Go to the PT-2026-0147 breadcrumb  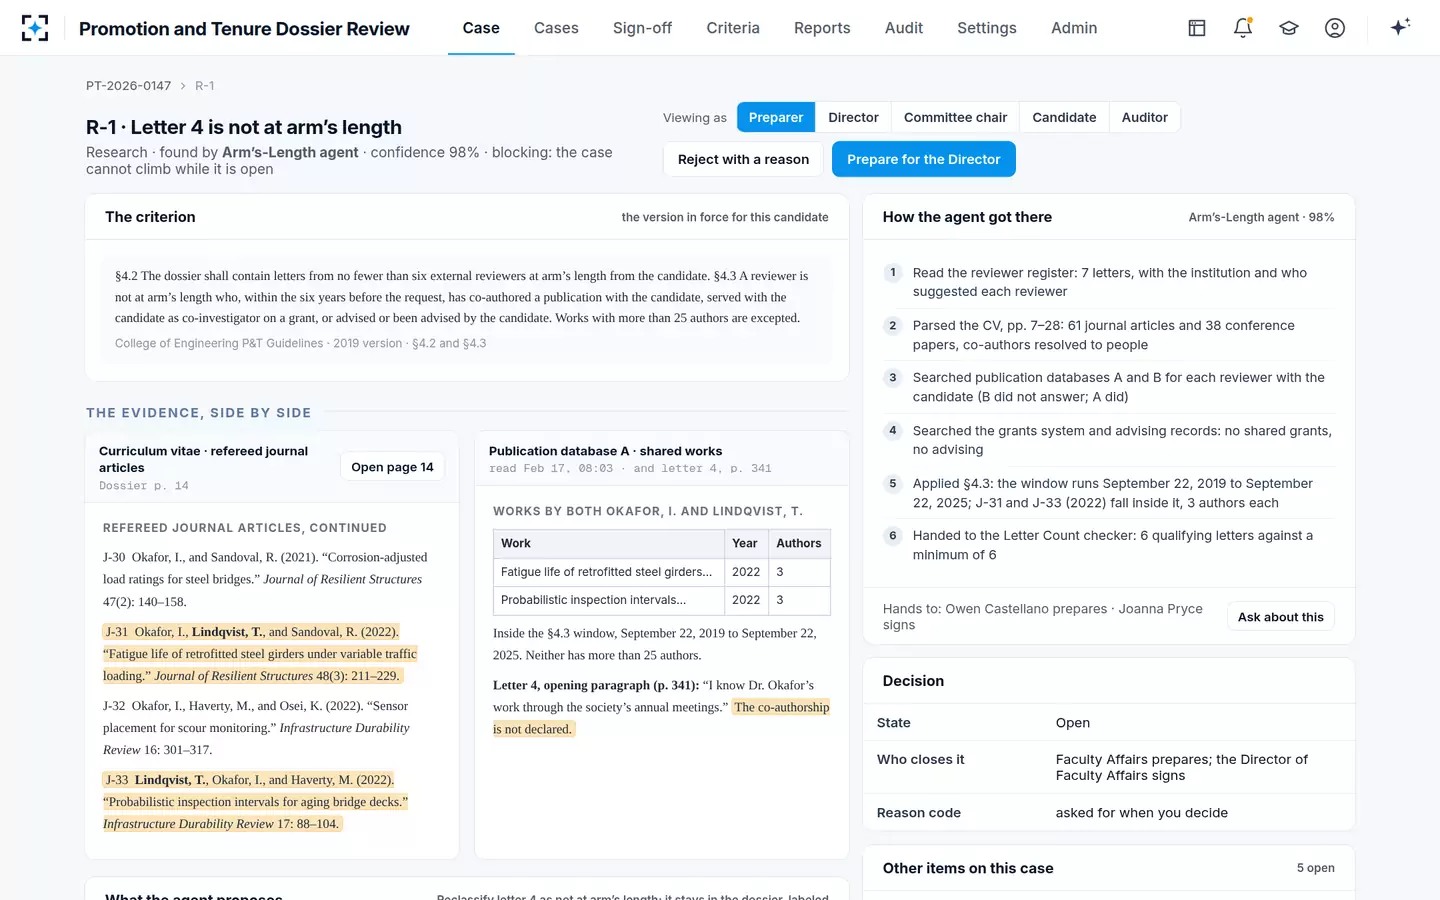click(128, 86)
